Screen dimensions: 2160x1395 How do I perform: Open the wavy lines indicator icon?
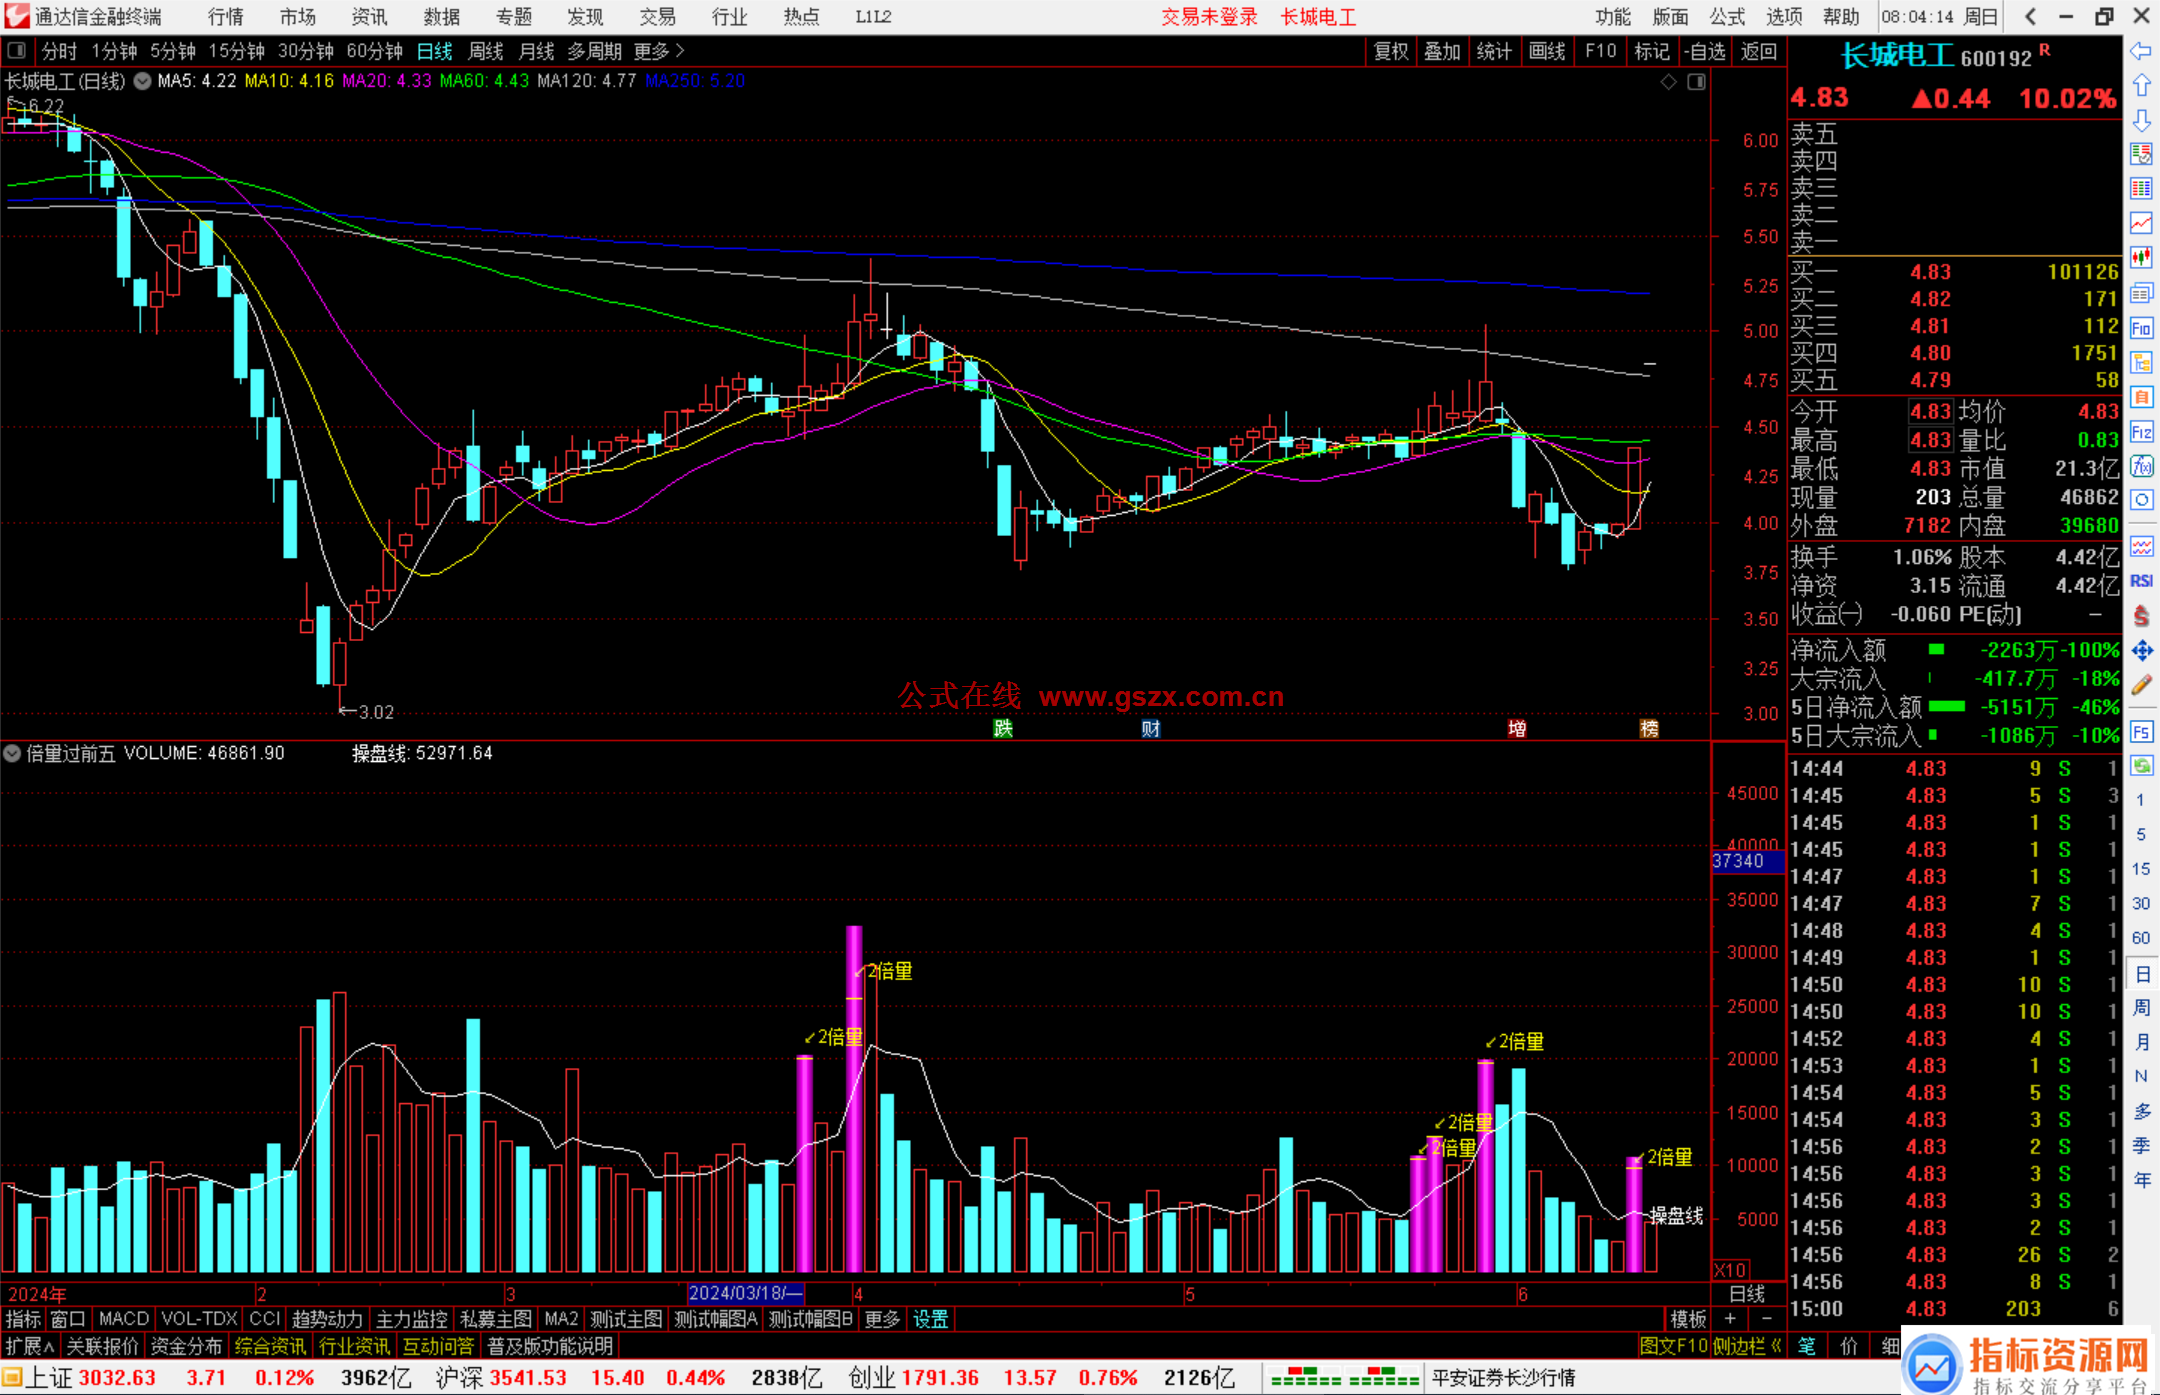coord(2141,546)
